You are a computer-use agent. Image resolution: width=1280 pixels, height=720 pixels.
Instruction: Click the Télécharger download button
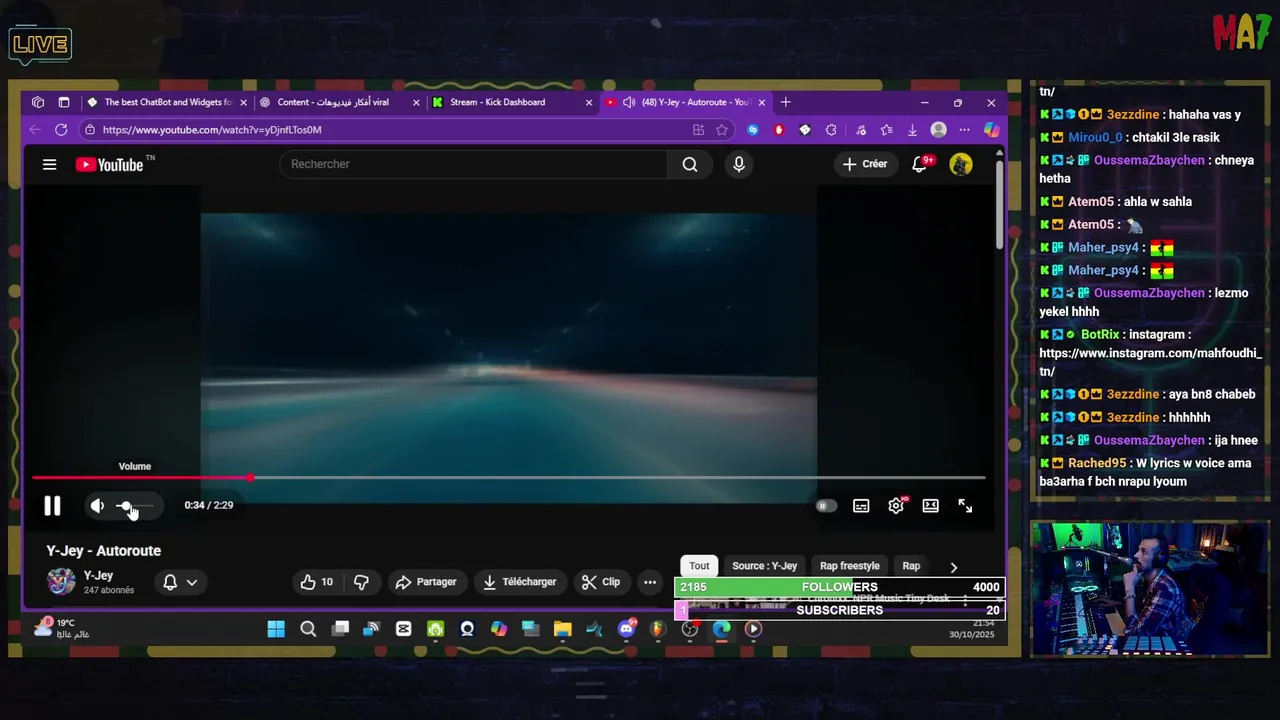(519, 582)
